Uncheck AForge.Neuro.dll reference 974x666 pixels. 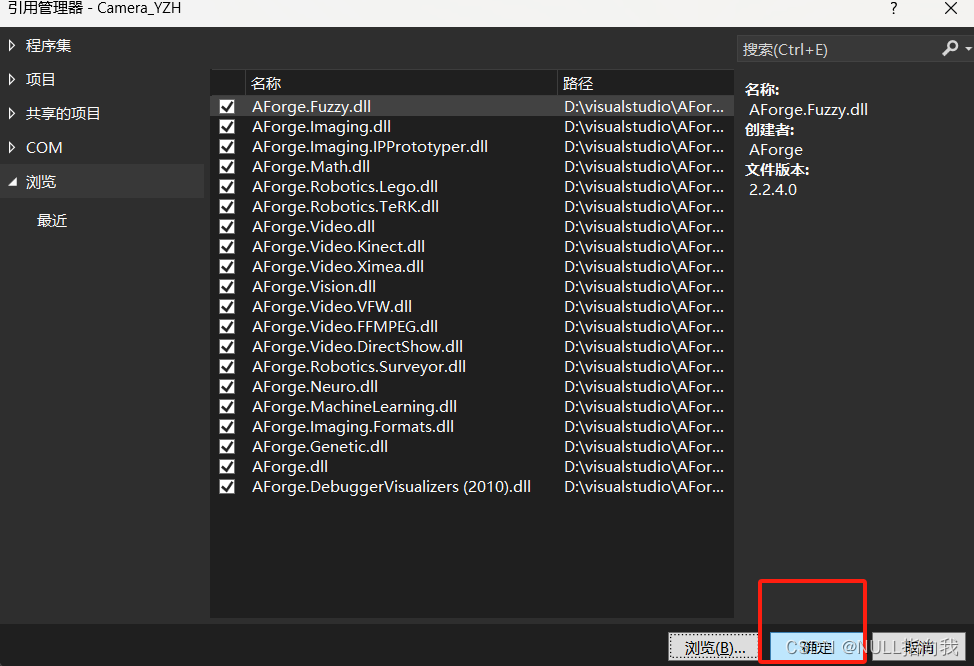[x=226, y=386]
